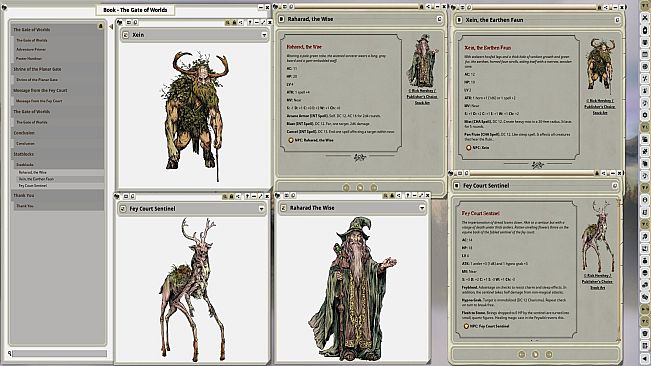
Task: Click link icon right of Xein, the Earthen Faun title
Action: point(617,20)
